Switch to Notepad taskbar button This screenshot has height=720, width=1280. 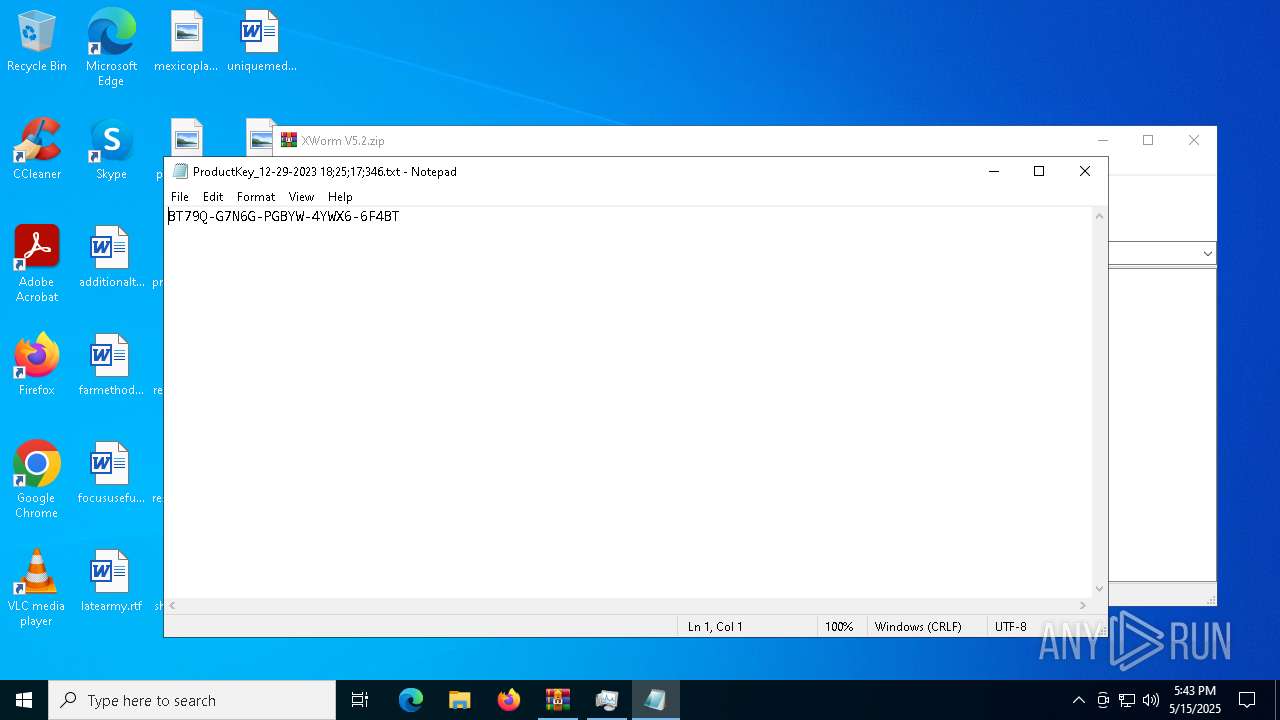tap(656, 700)
